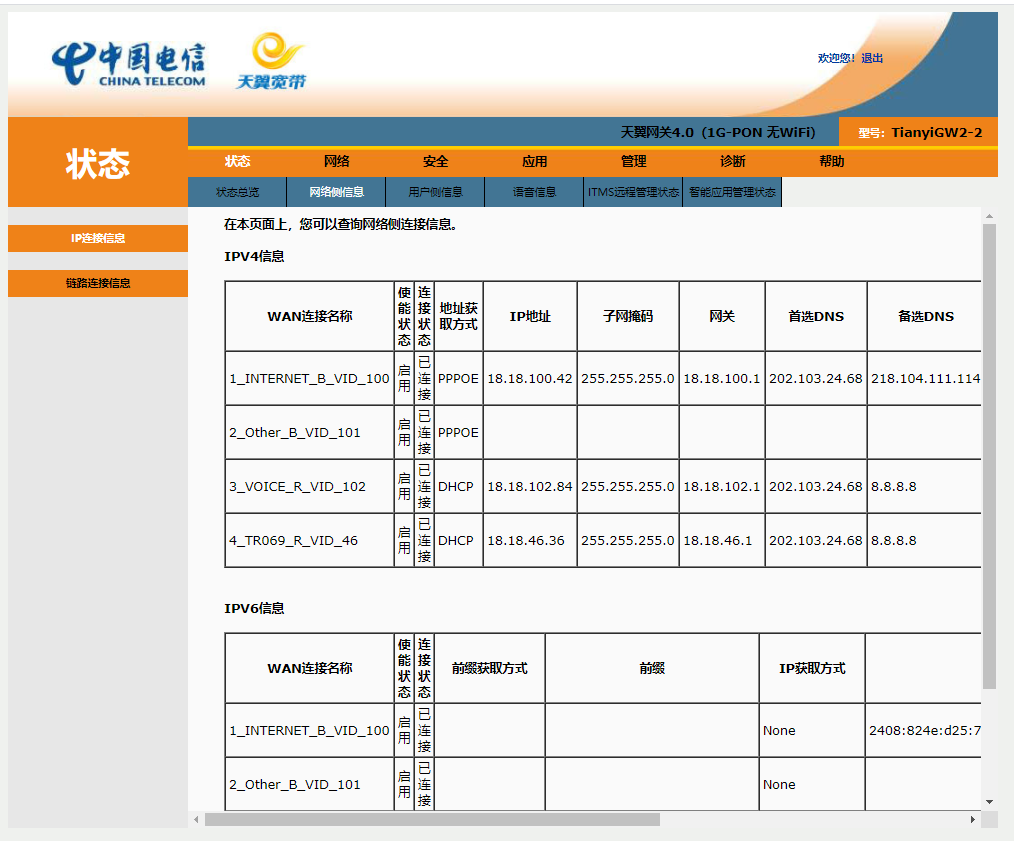Open the 应用 main menu tab
The image size is (1014, 841).
coord(534,162)
